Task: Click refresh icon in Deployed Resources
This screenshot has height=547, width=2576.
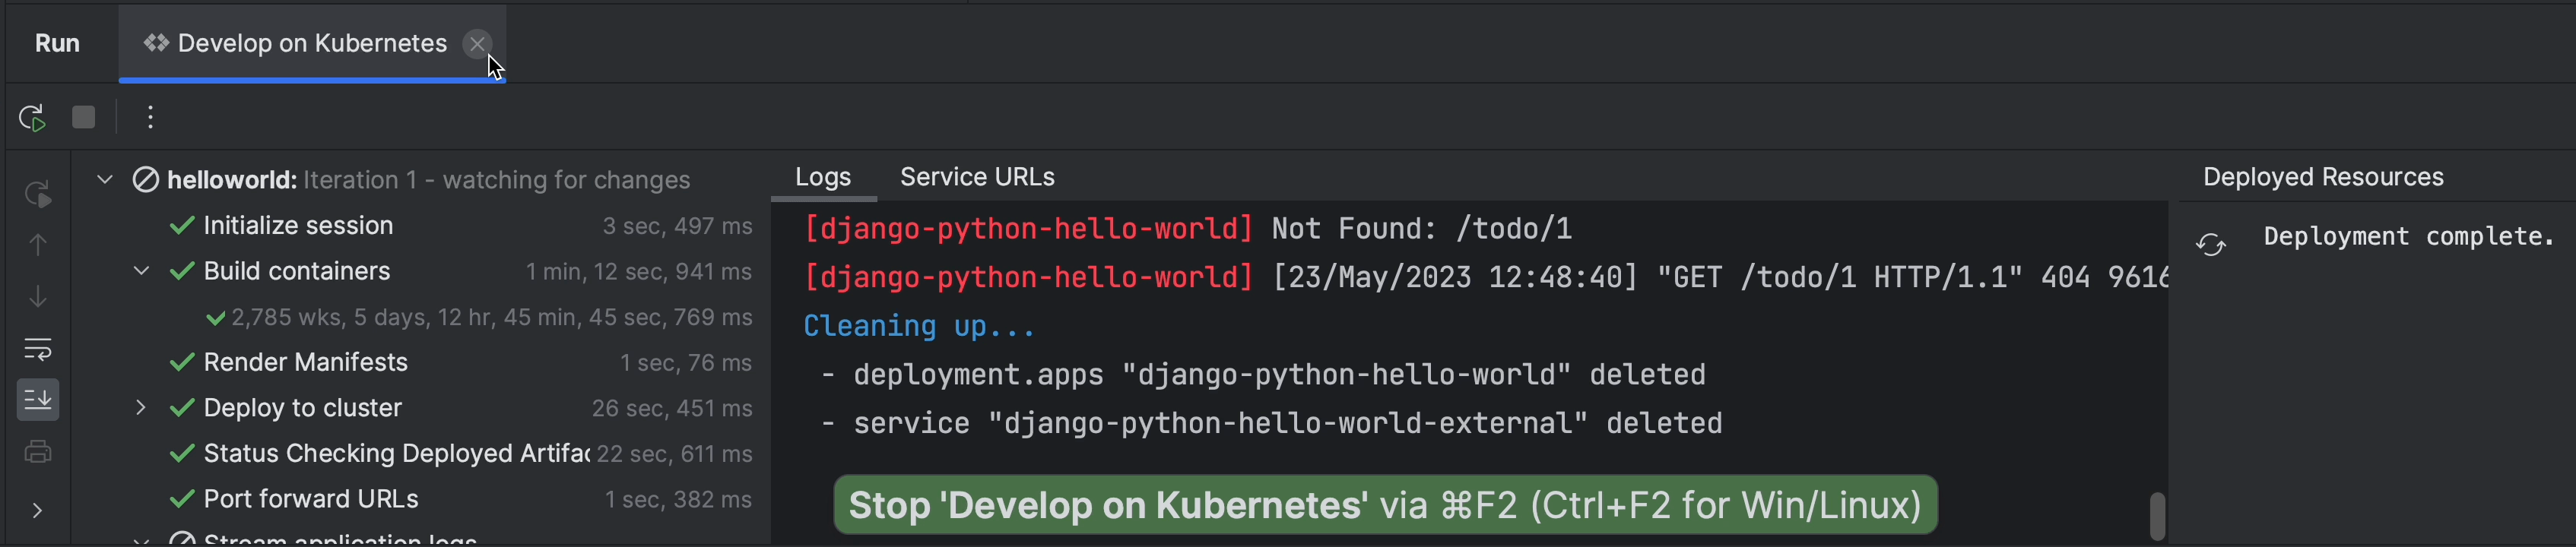Action: click(x=2210, y=245)
